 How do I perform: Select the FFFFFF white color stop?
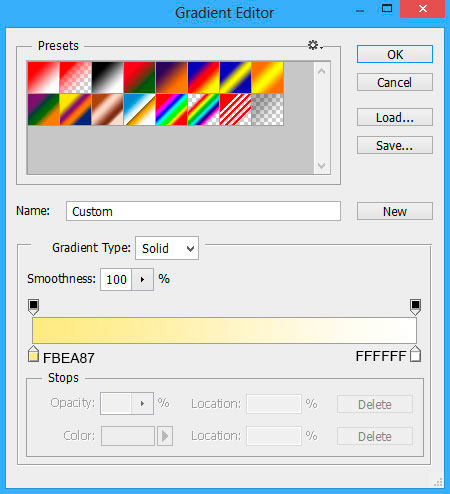click(415, 354)
